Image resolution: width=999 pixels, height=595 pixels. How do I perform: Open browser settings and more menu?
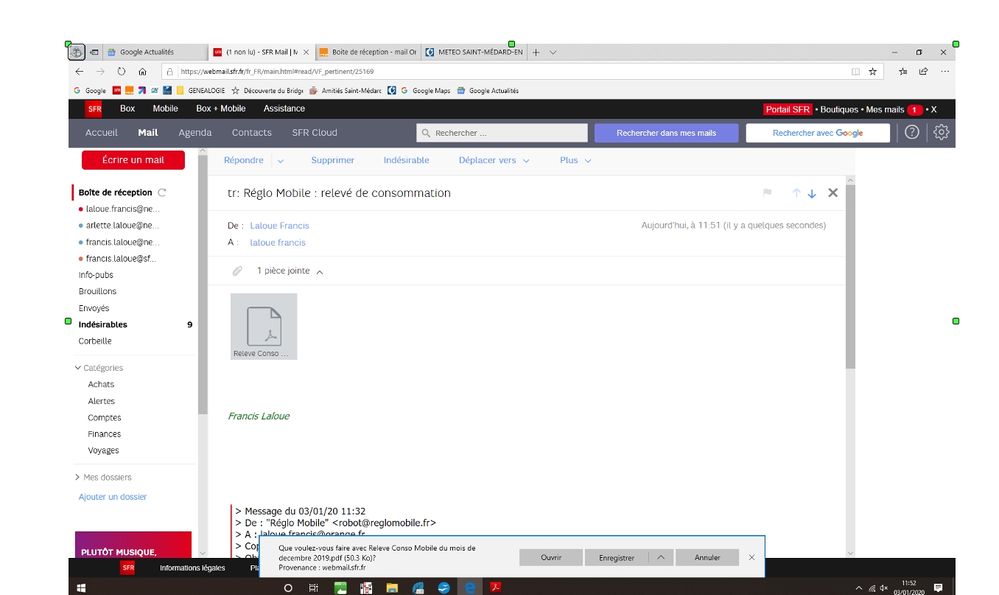tap(945, 72)
